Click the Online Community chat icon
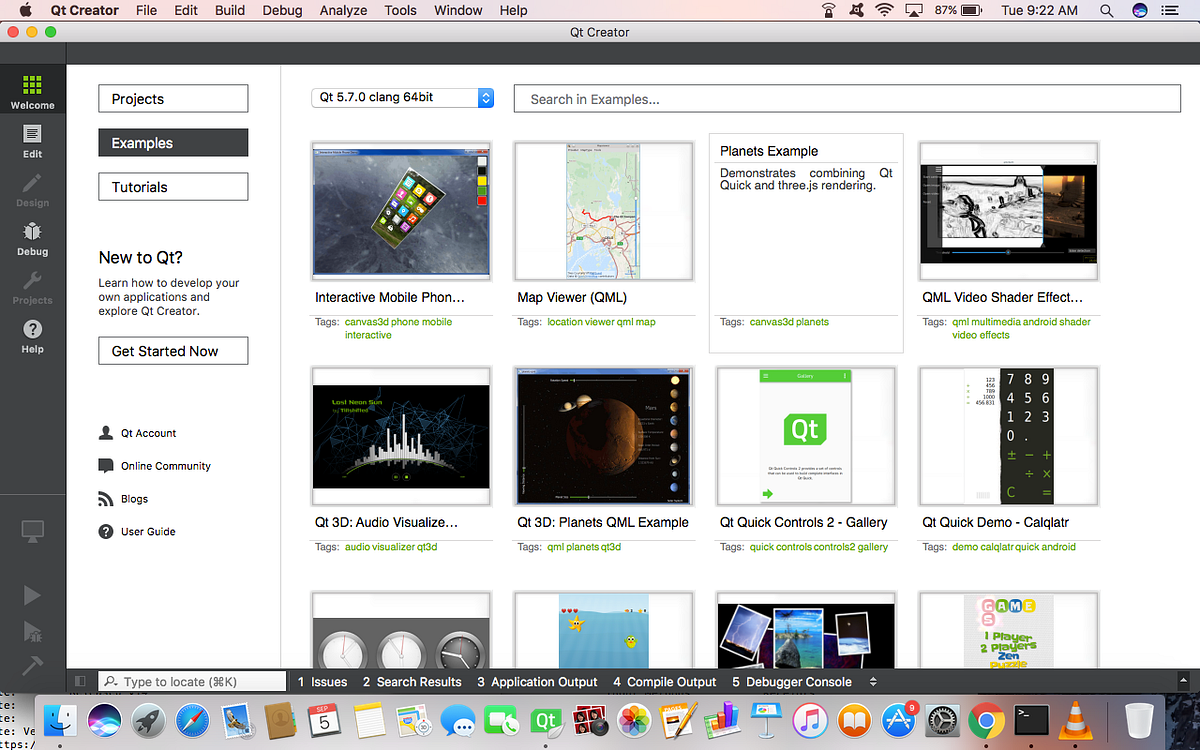1200x750 pixels. [x=106, y=466]
